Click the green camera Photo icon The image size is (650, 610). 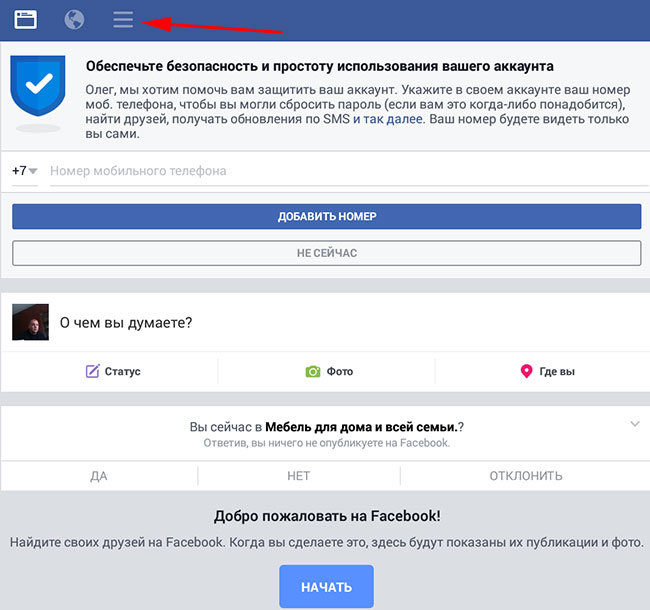coord(313,371)
